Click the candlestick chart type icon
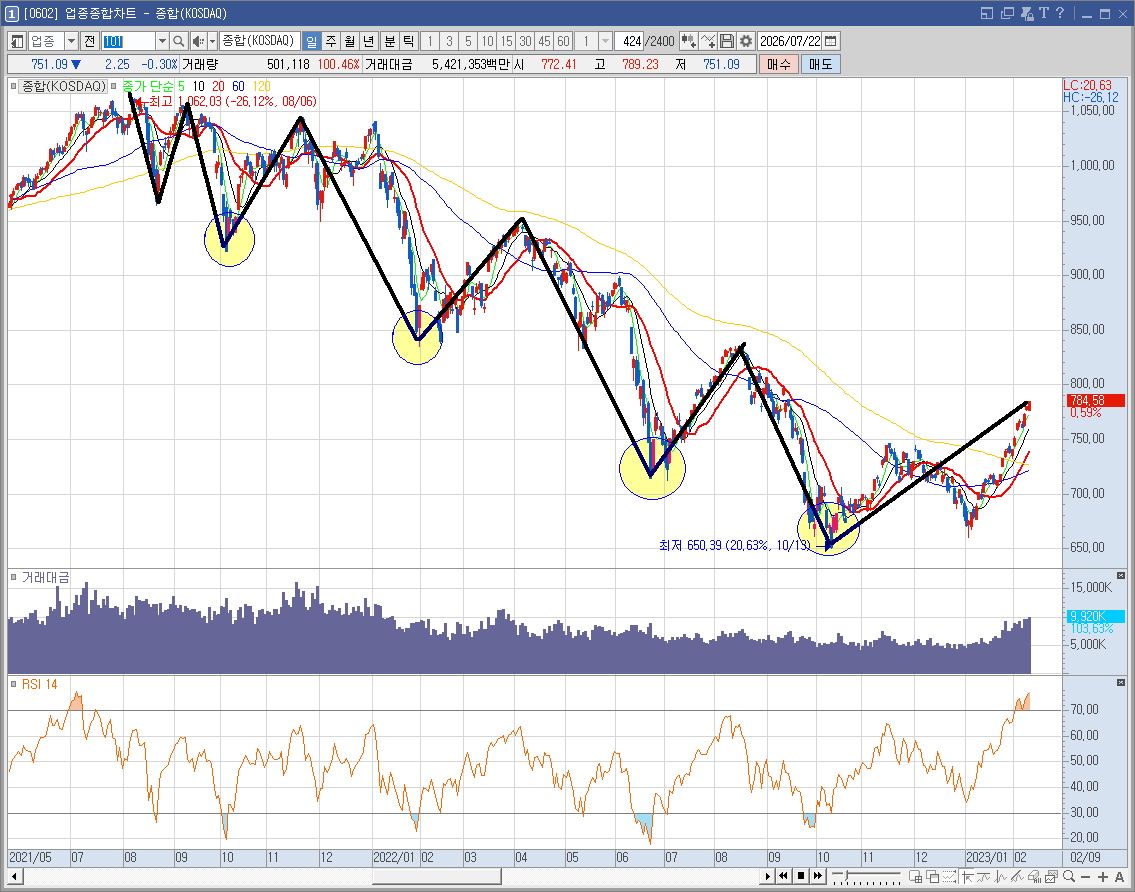The width and height of the screenshot is (1135, 892). coord(688,41)
